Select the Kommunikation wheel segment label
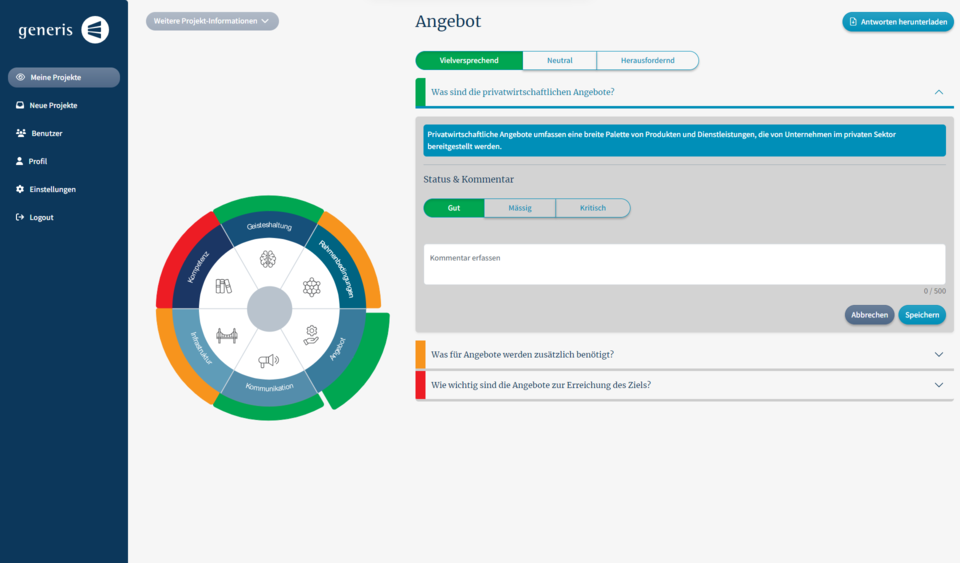 coord(269,387)
